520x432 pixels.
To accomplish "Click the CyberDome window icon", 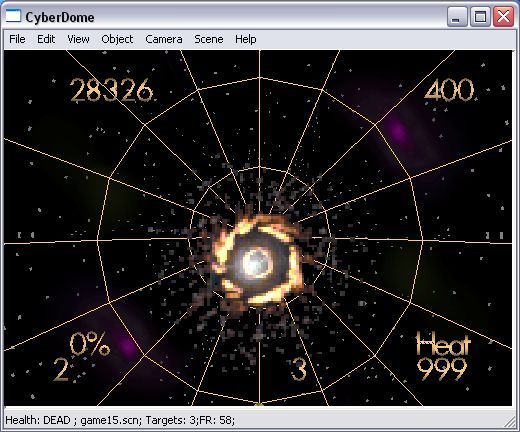I will tap(13, 16).
